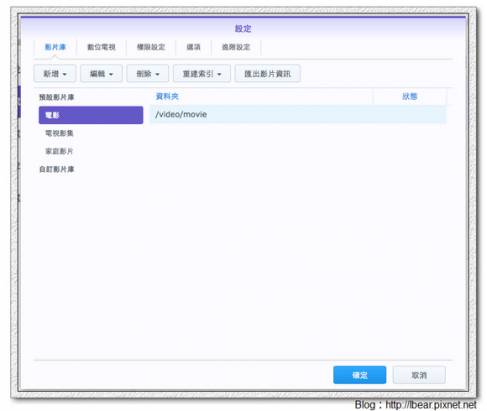Select the 選項 tab
Viewport: 487px width, 411px height.
pos(193,47)
